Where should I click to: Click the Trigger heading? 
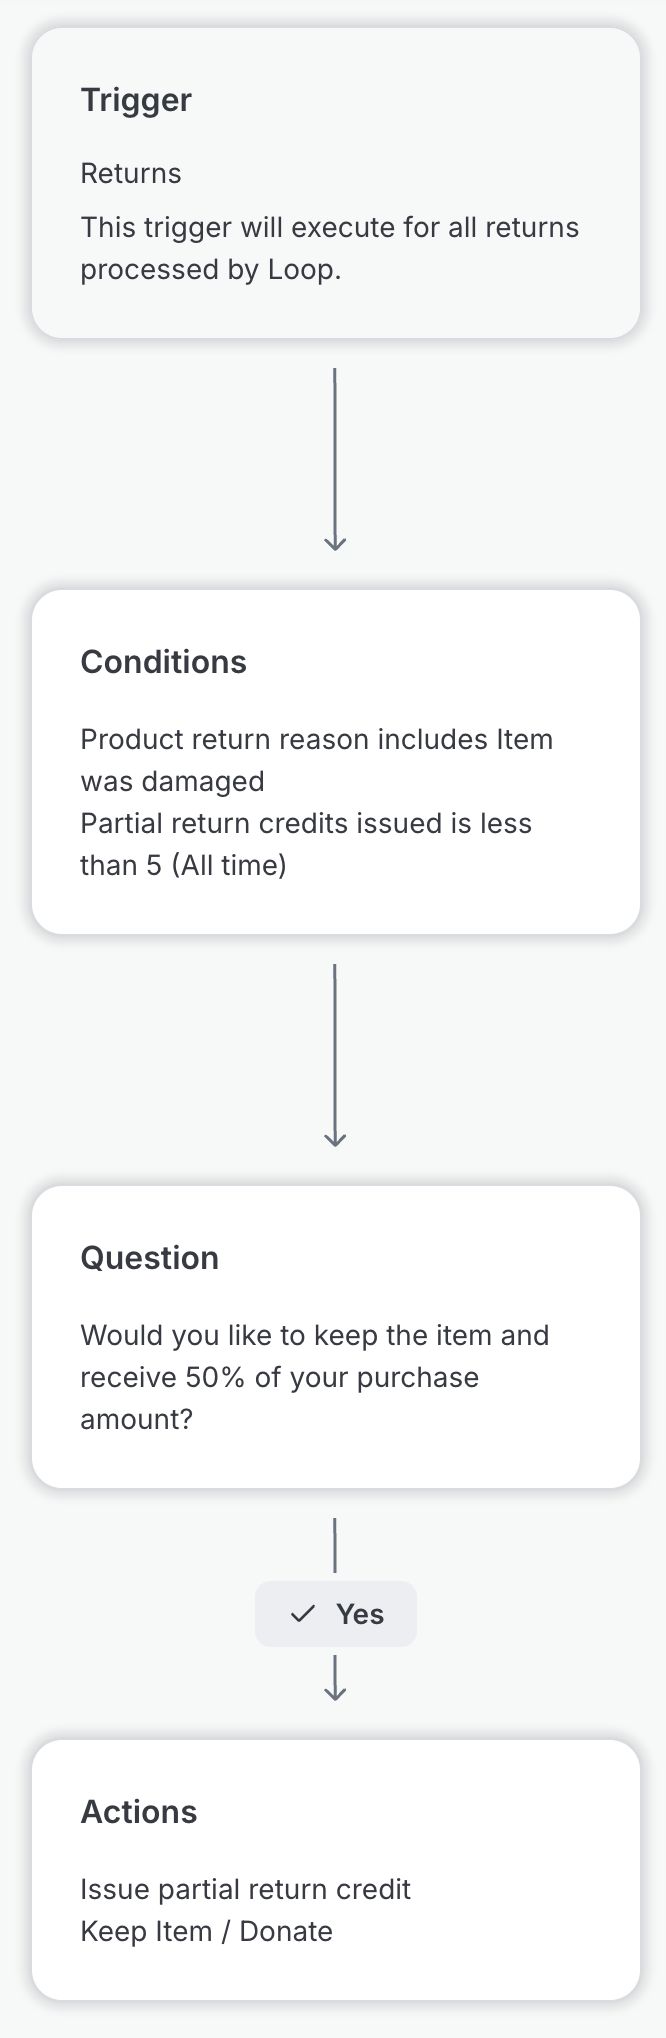(136, 100)
